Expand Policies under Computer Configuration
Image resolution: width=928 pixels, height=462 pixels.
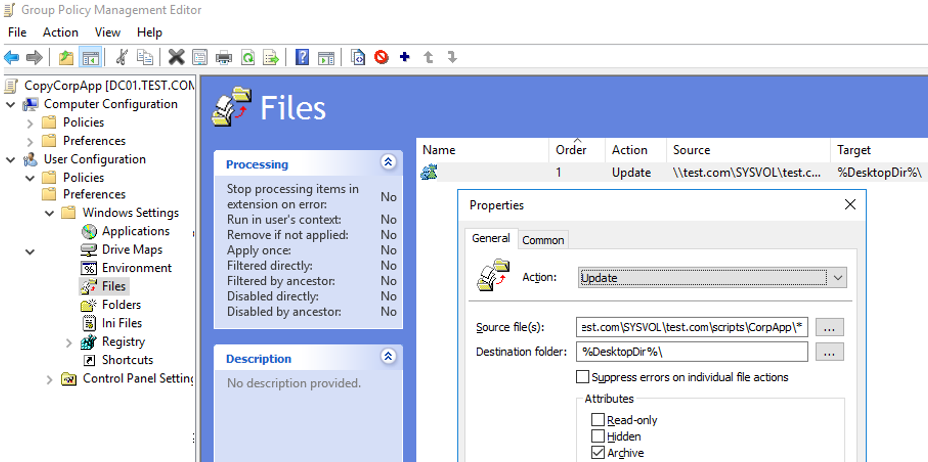[30, 123]
